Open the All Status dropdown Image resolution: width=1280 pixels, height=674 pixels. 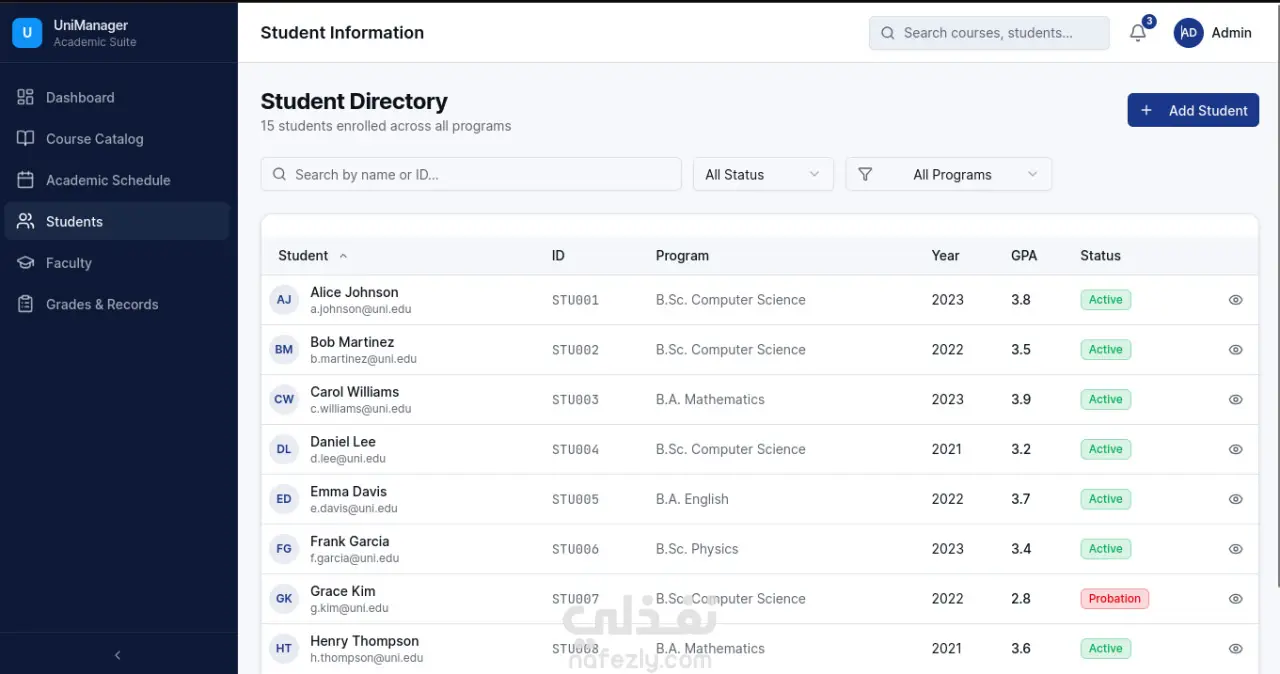tap(763, 174)
